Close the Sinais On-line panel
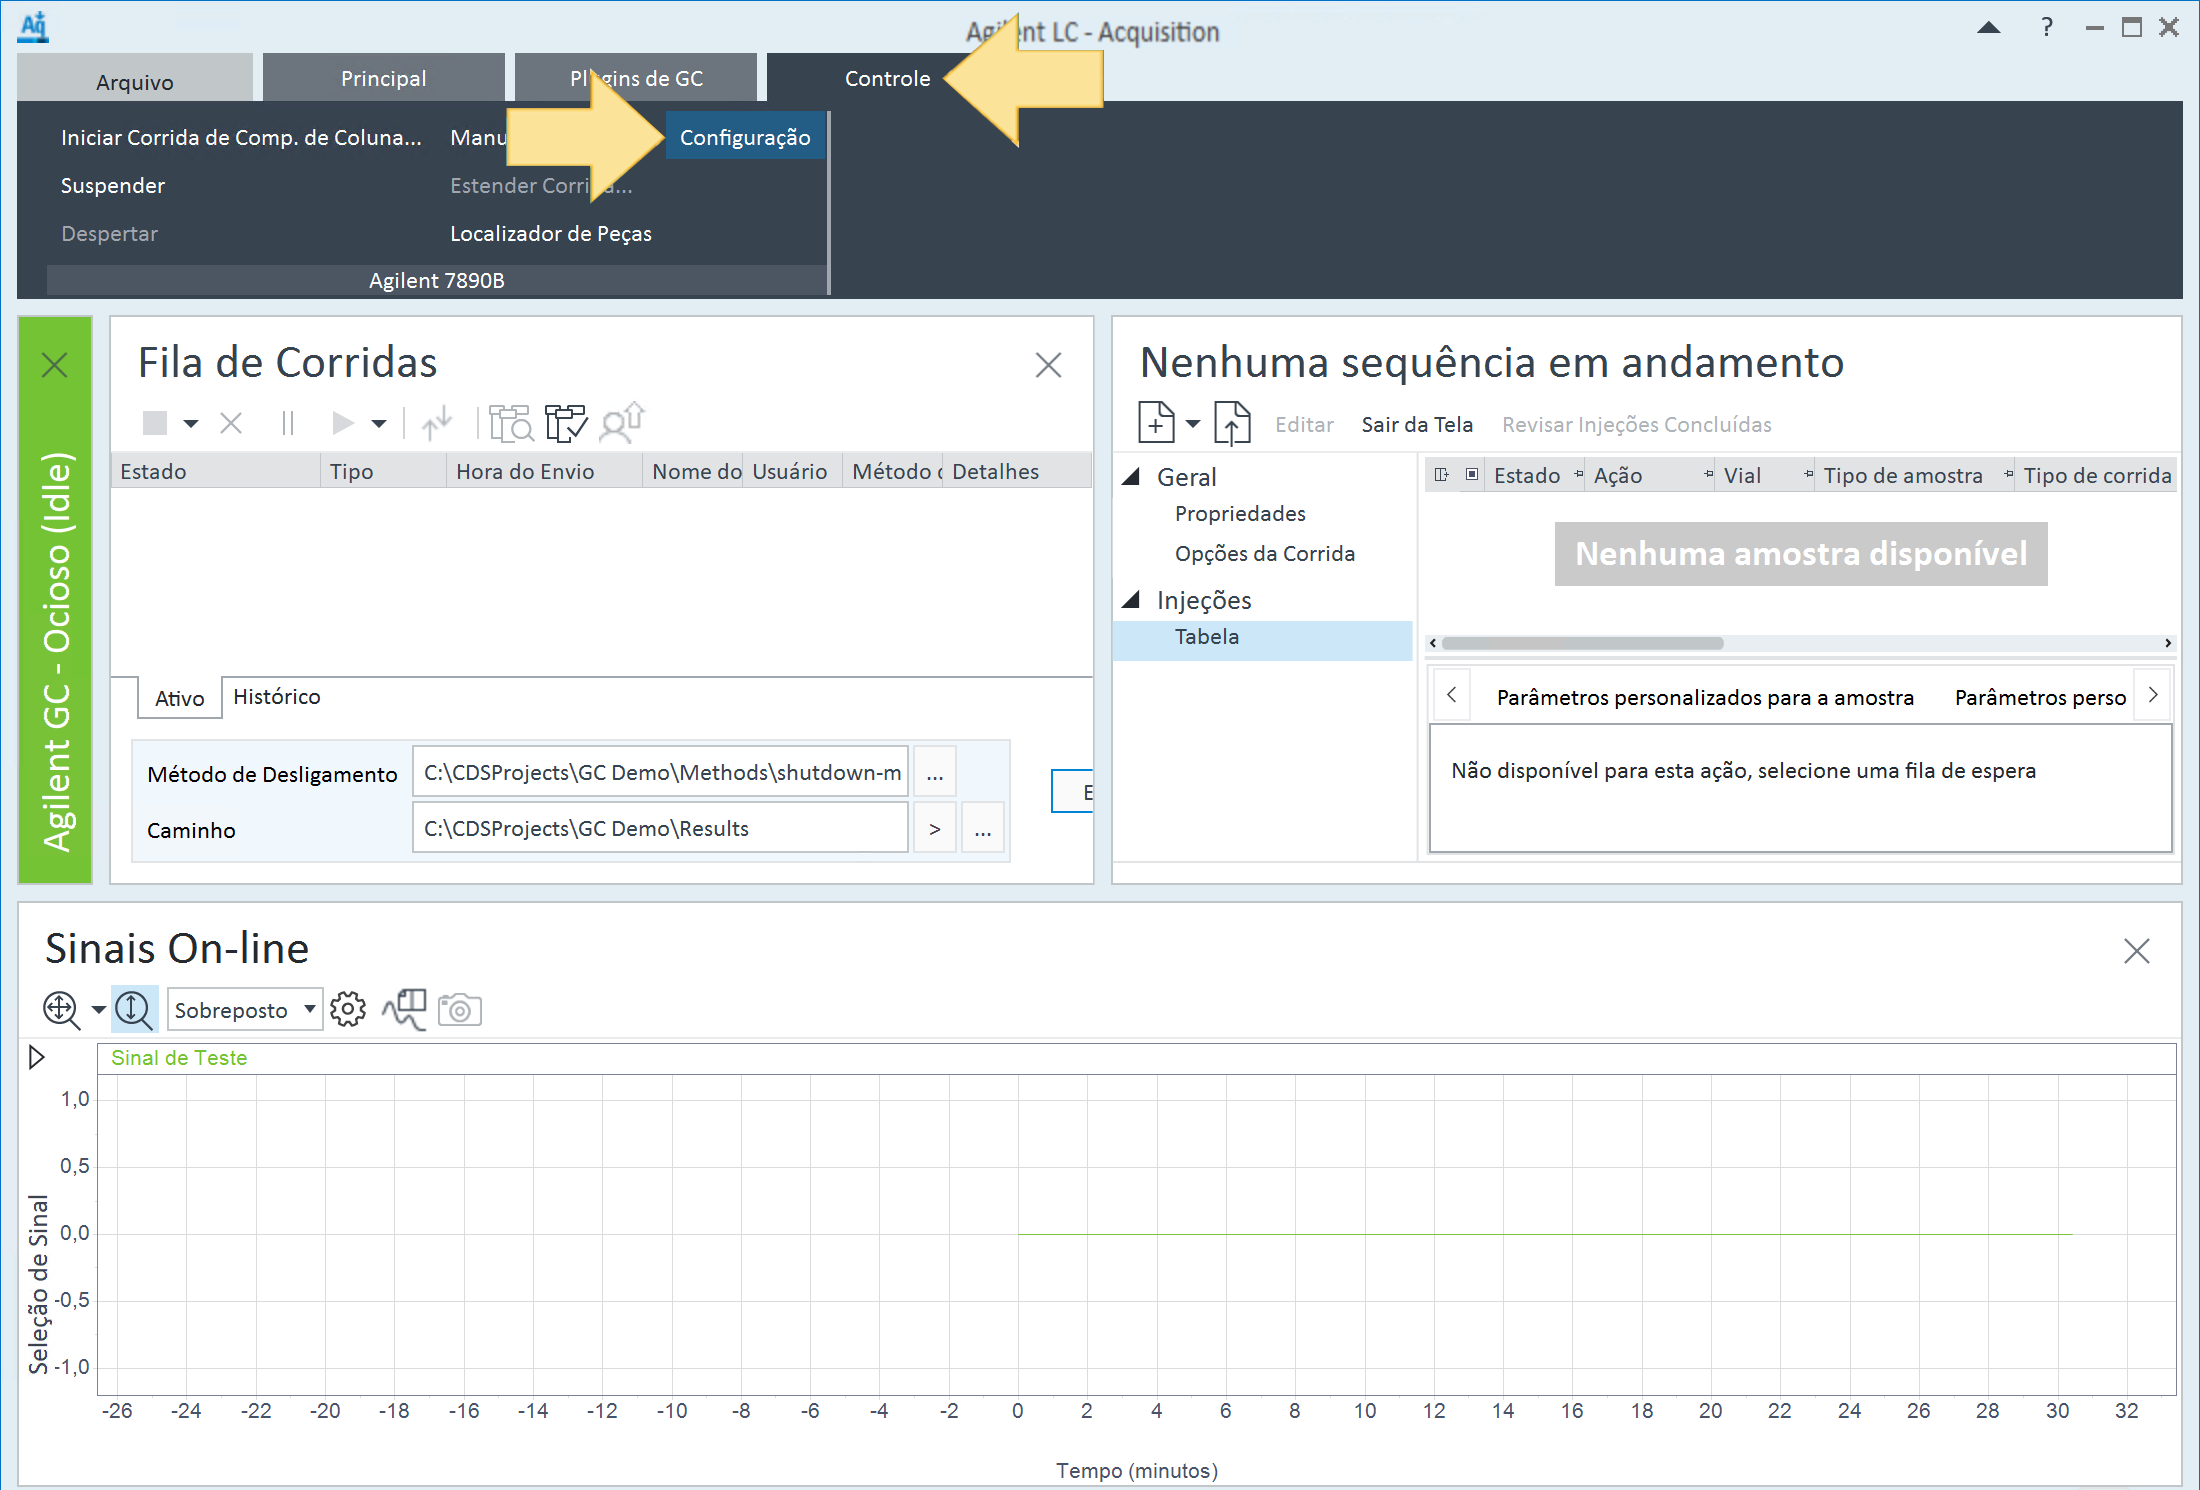Screen dimensions: 2200x1490 click(x=2137, y=951)
